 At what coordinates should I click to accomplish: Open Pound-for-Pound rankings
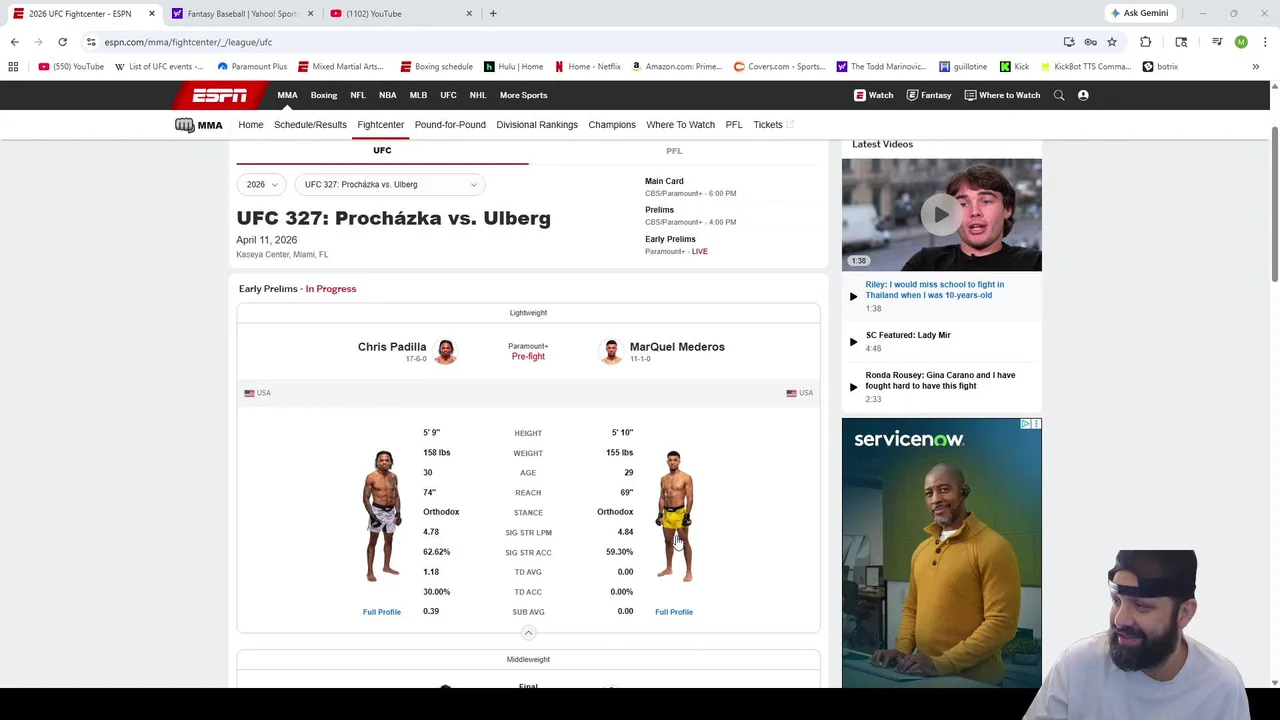point(450,125)
